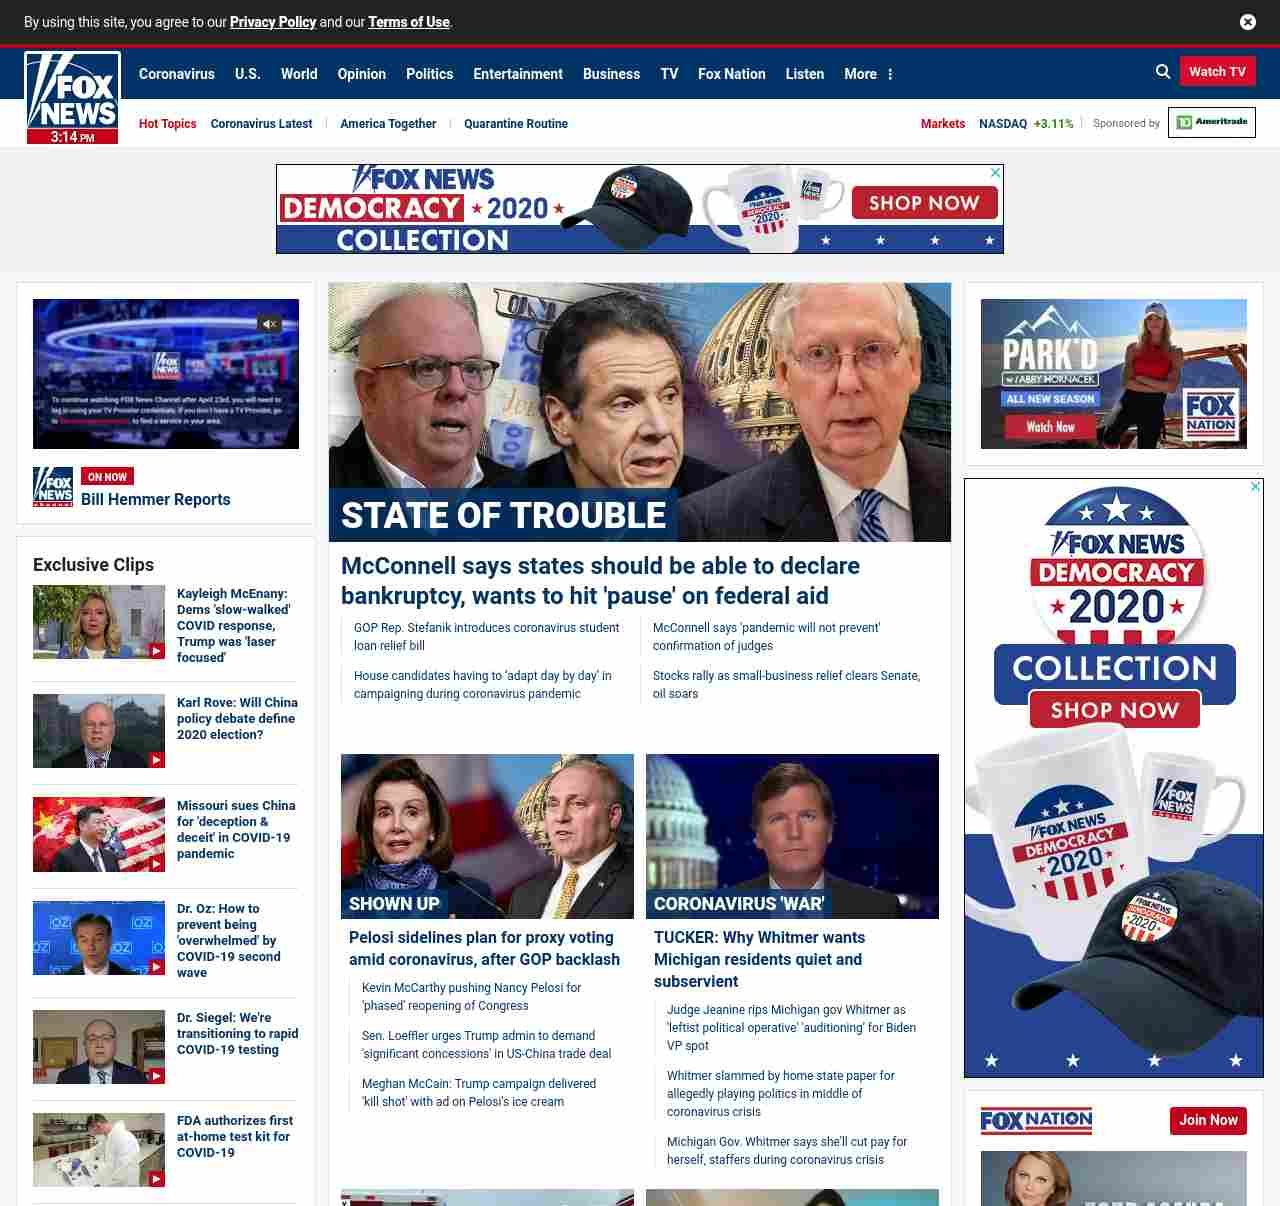Open the McConnell bankruptcy headline
The height and width of the screenshot is (1206, 1280).
600,580
